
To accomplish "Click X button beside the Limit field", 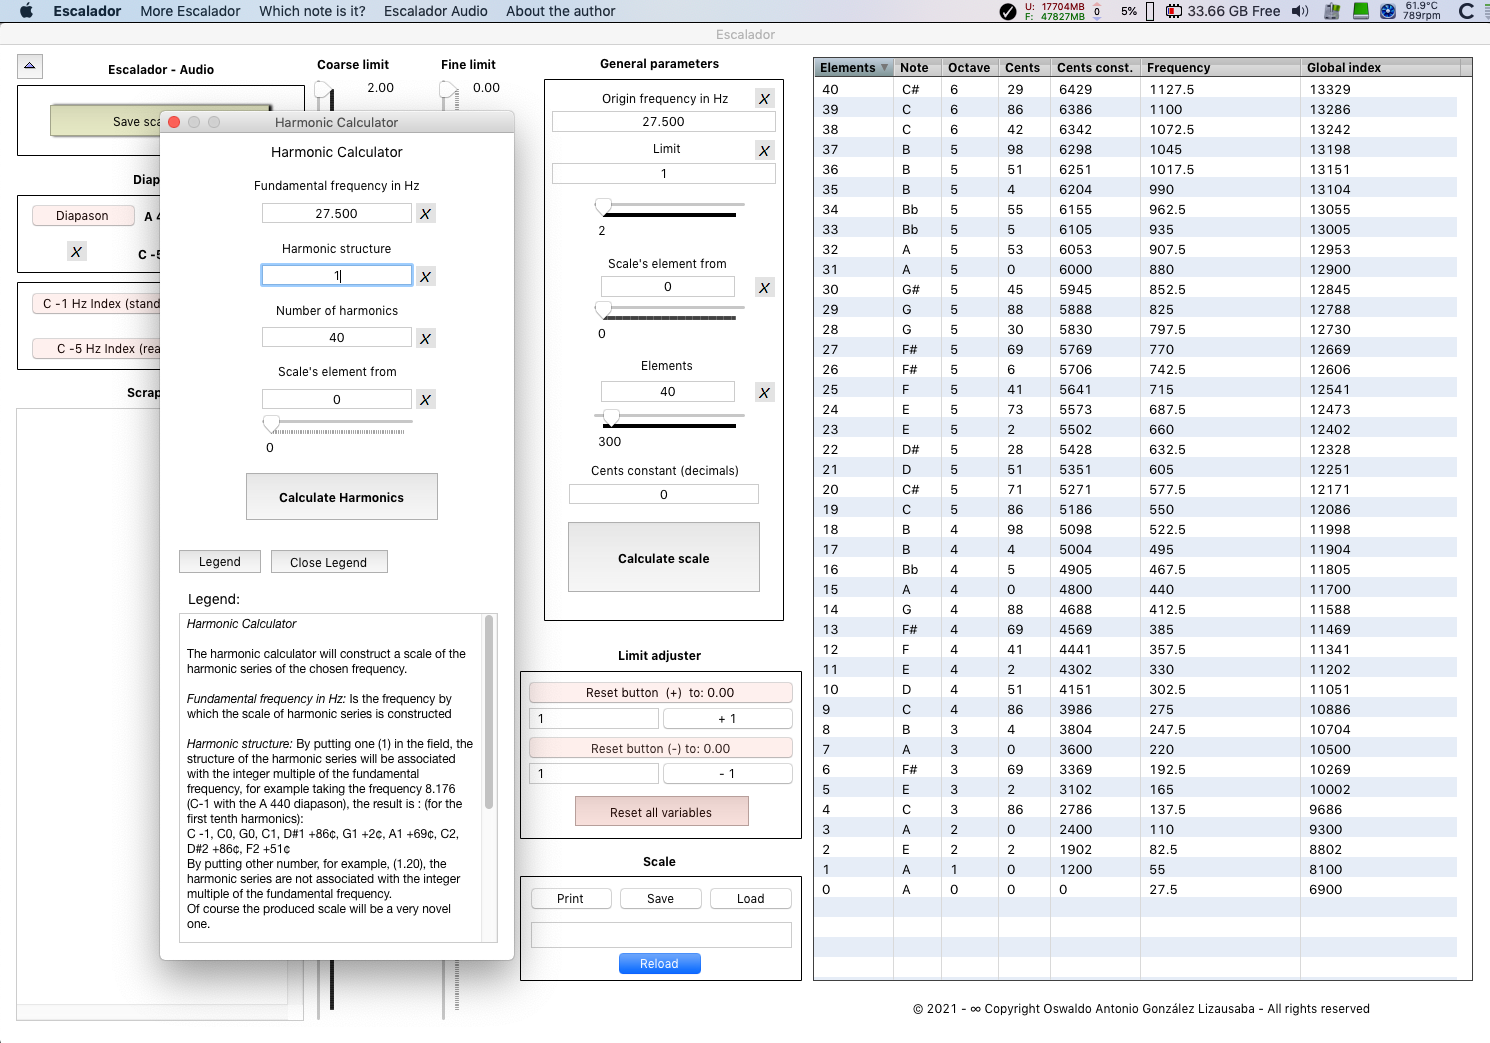I will tap(764, 151).
